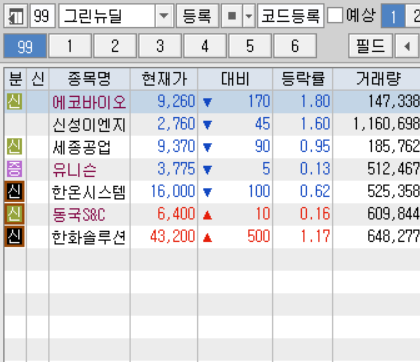
Task: Select the 한화솔루션 stock name
Action: point(89,237)
